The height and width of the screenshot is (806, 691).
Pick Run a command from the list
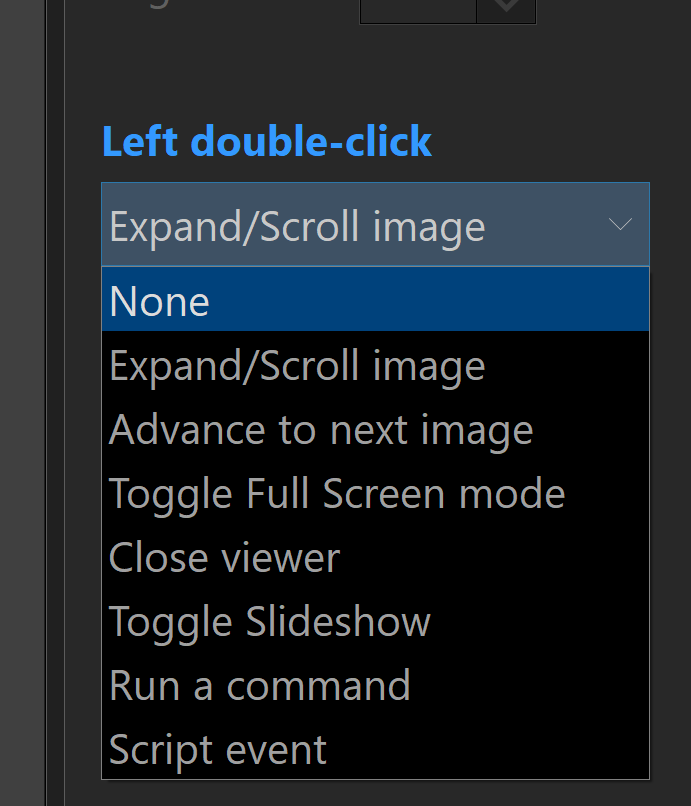[x=375, y=686]
